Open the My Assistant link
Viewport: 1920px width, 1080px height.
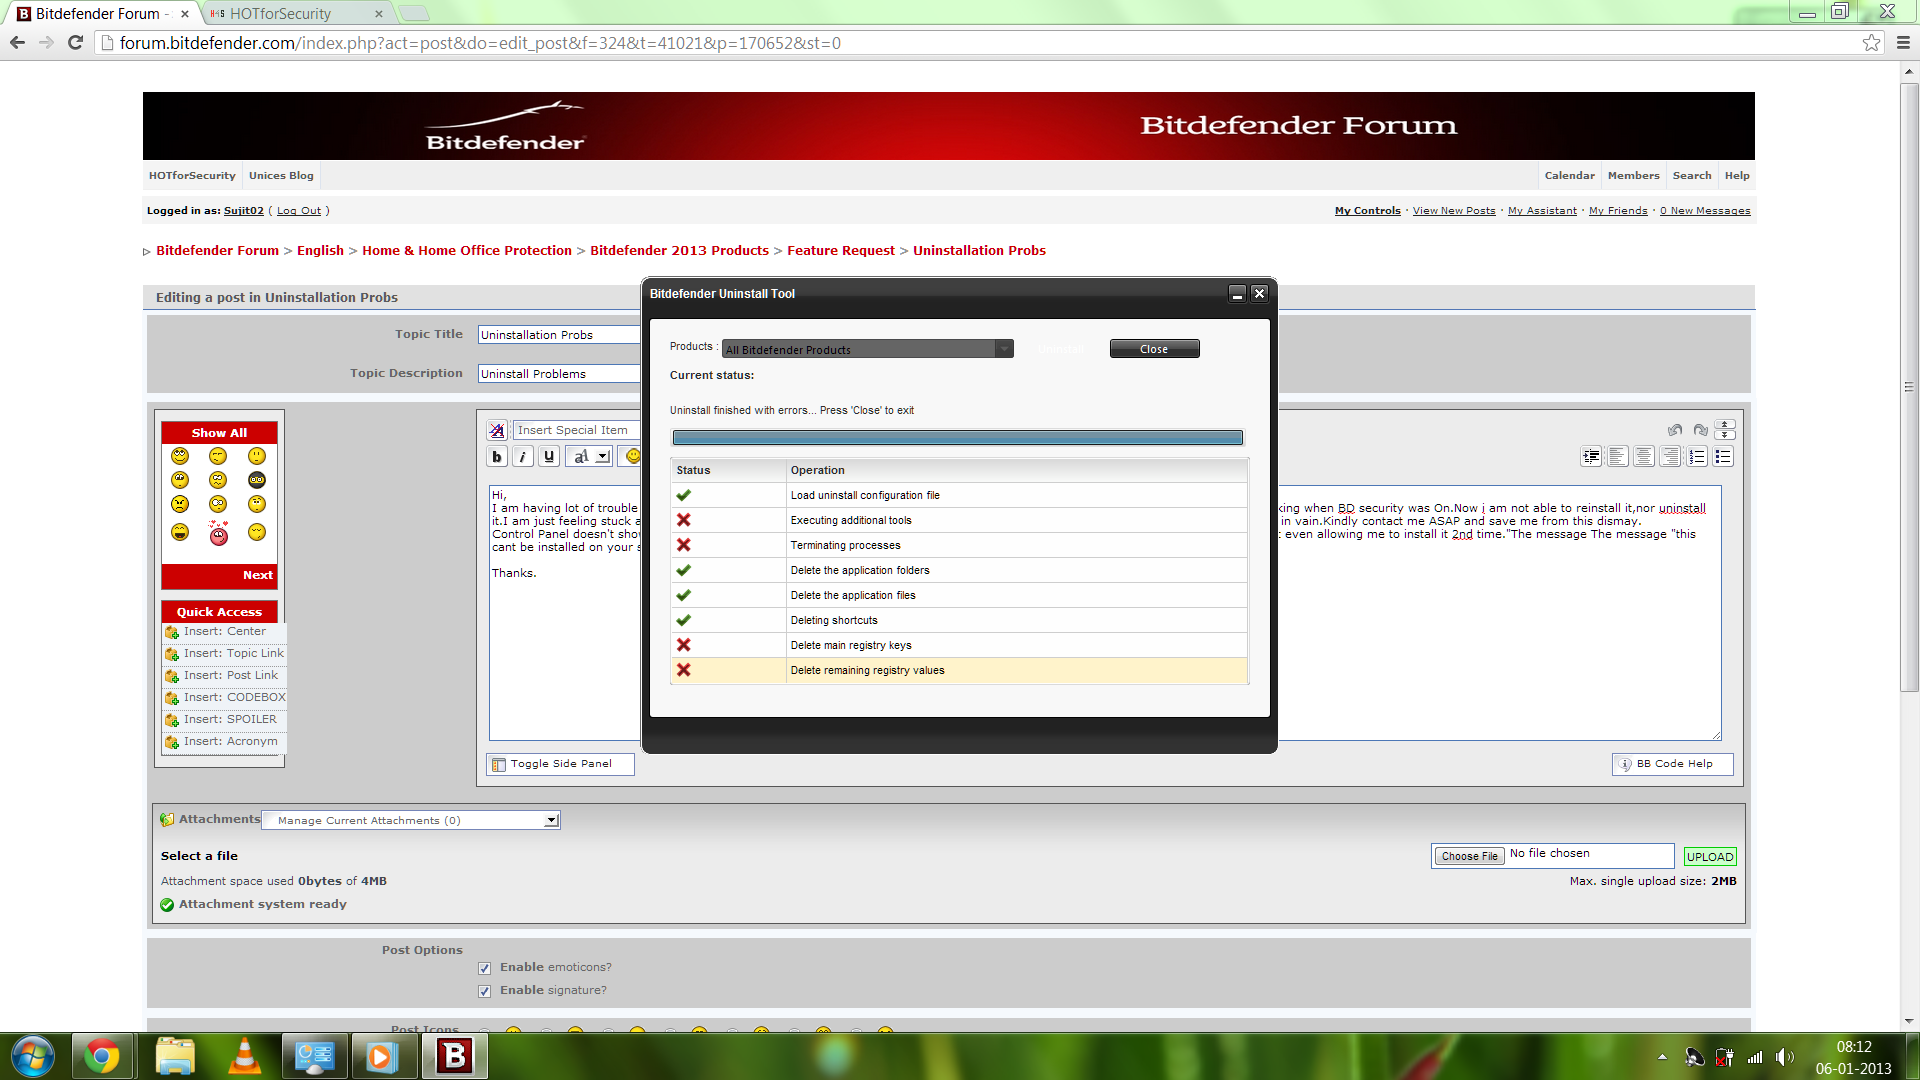1542,211
